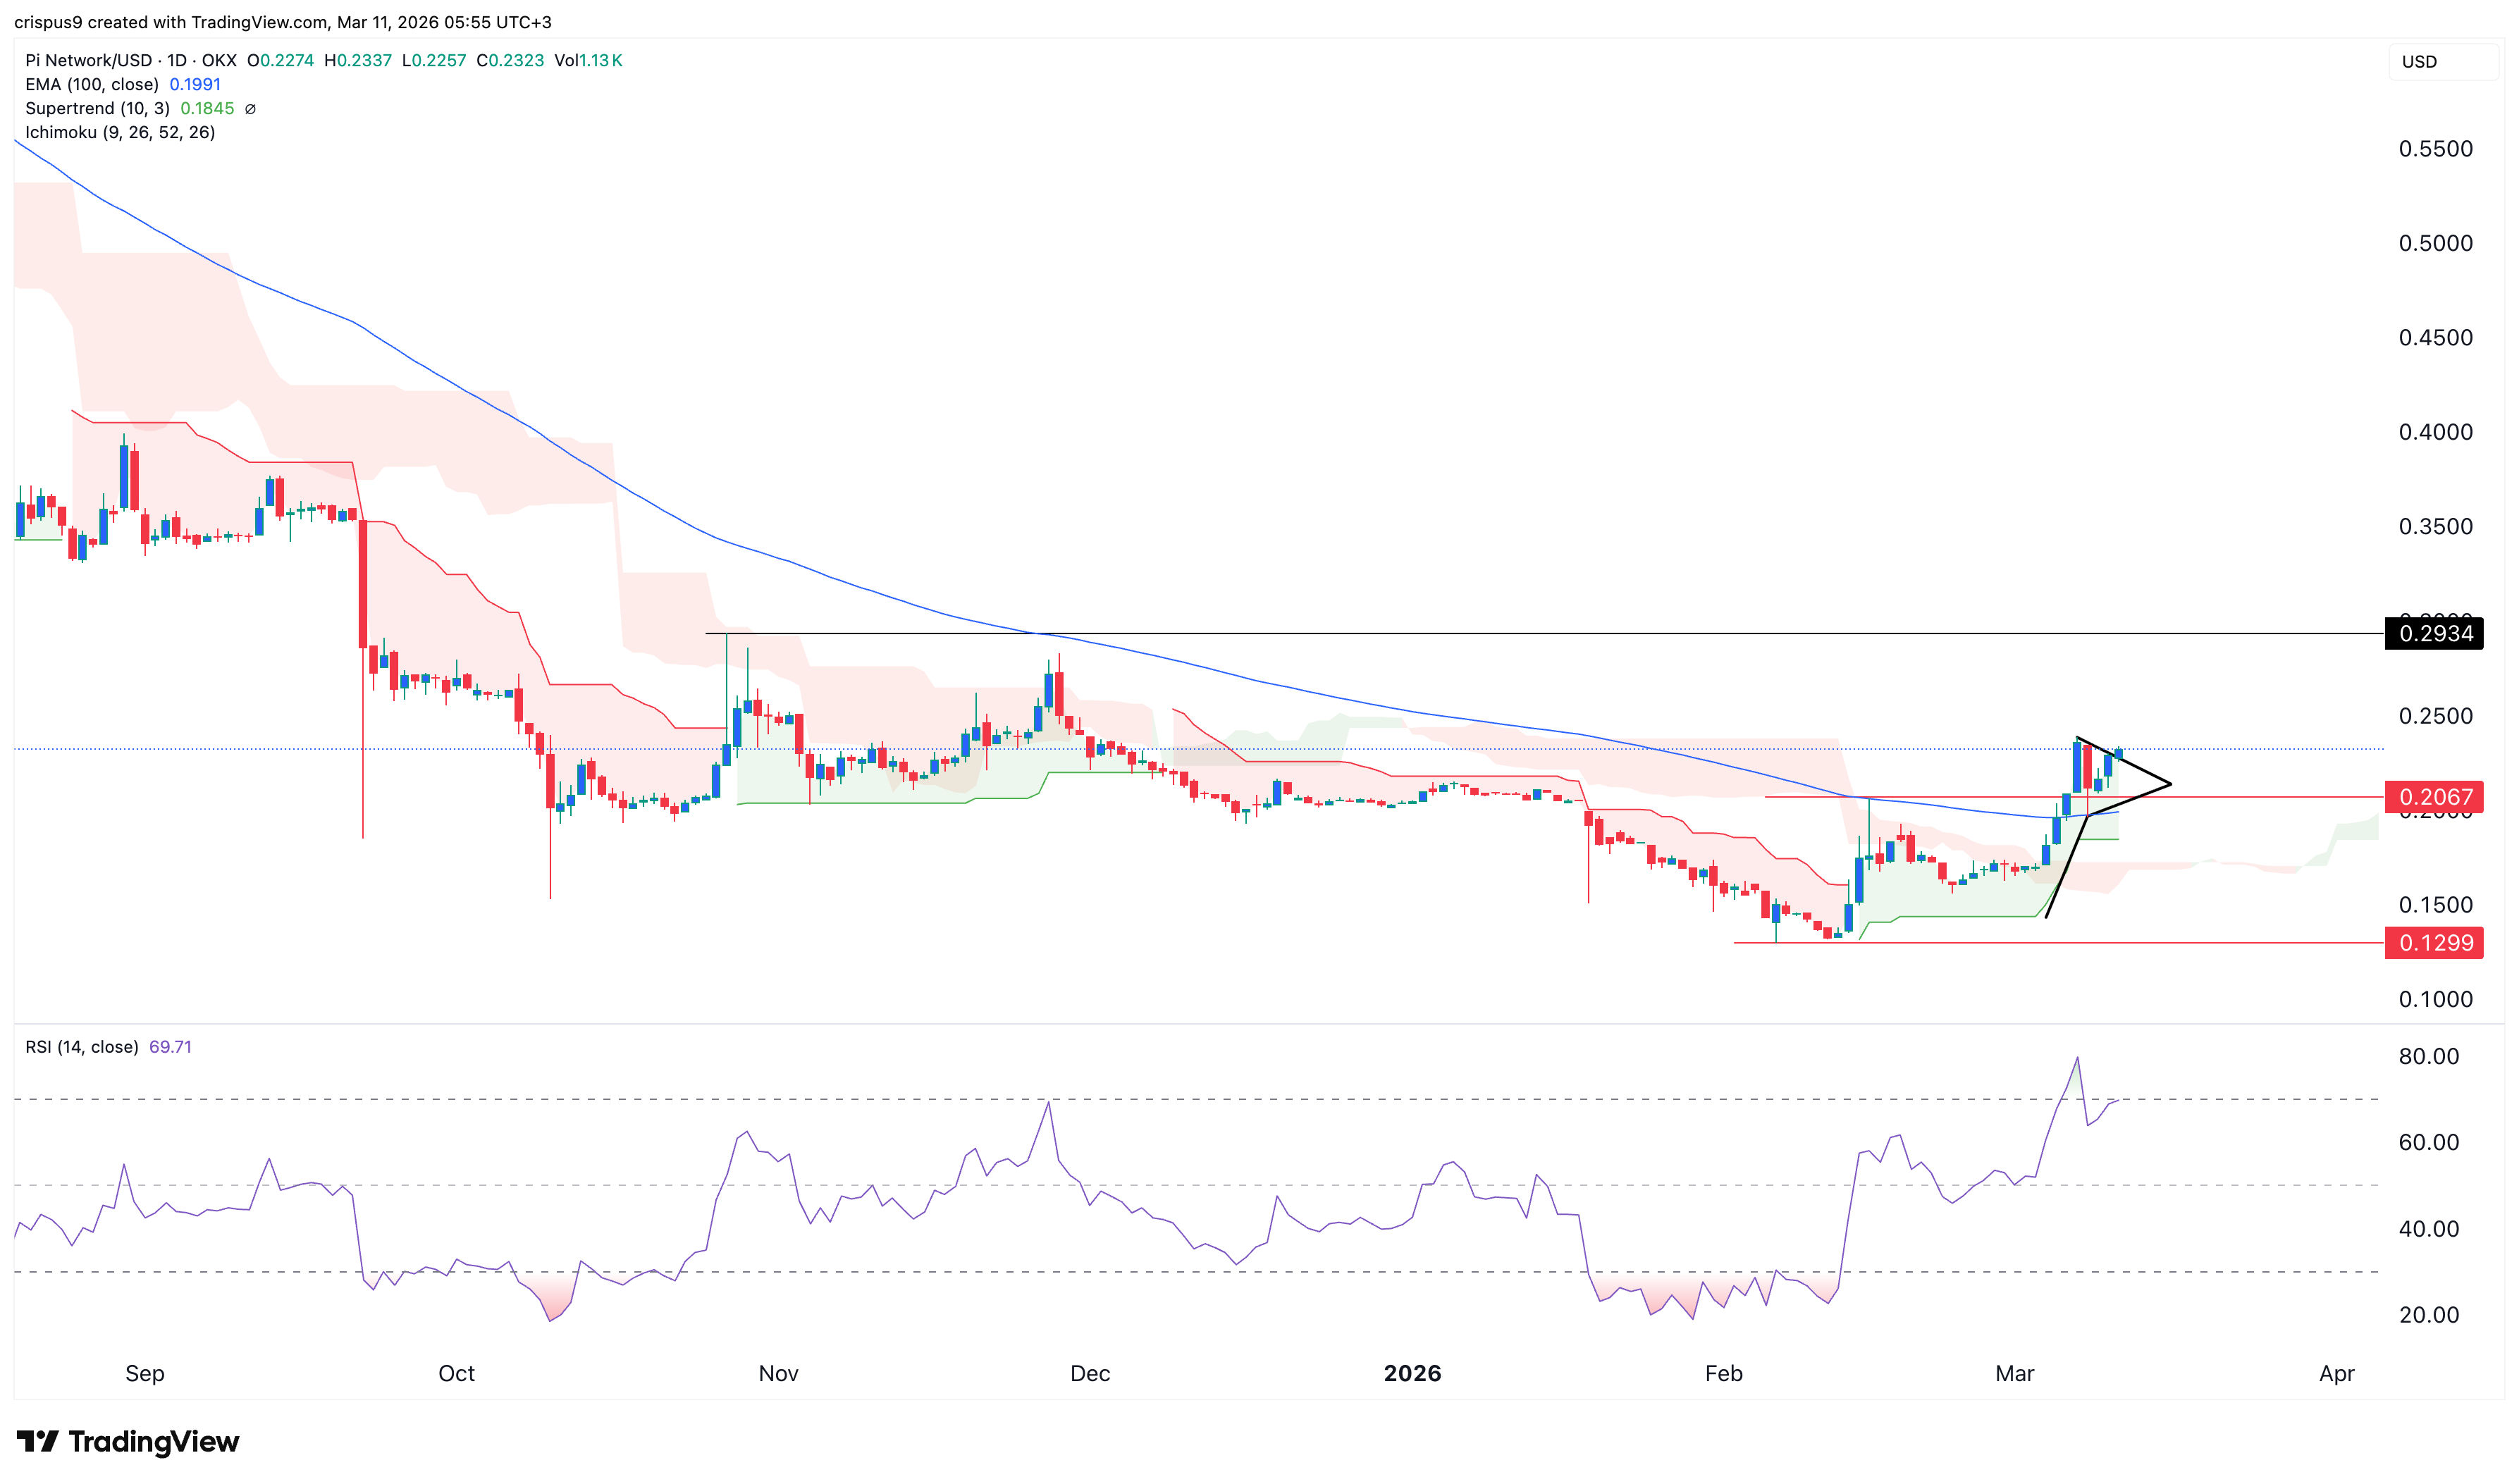Click the latest blue candlestick
The height and width of the screenshot is (1484, 2519).
(x=2118, y=754)
